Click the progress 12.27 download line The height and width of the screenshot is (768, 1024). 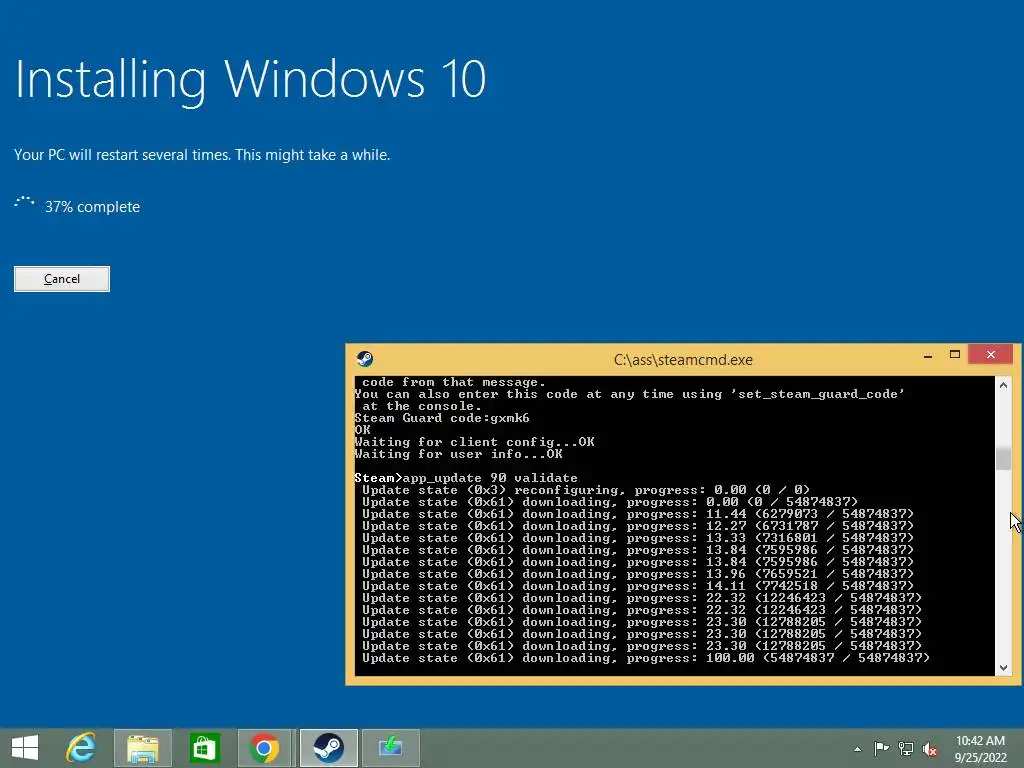638,526
